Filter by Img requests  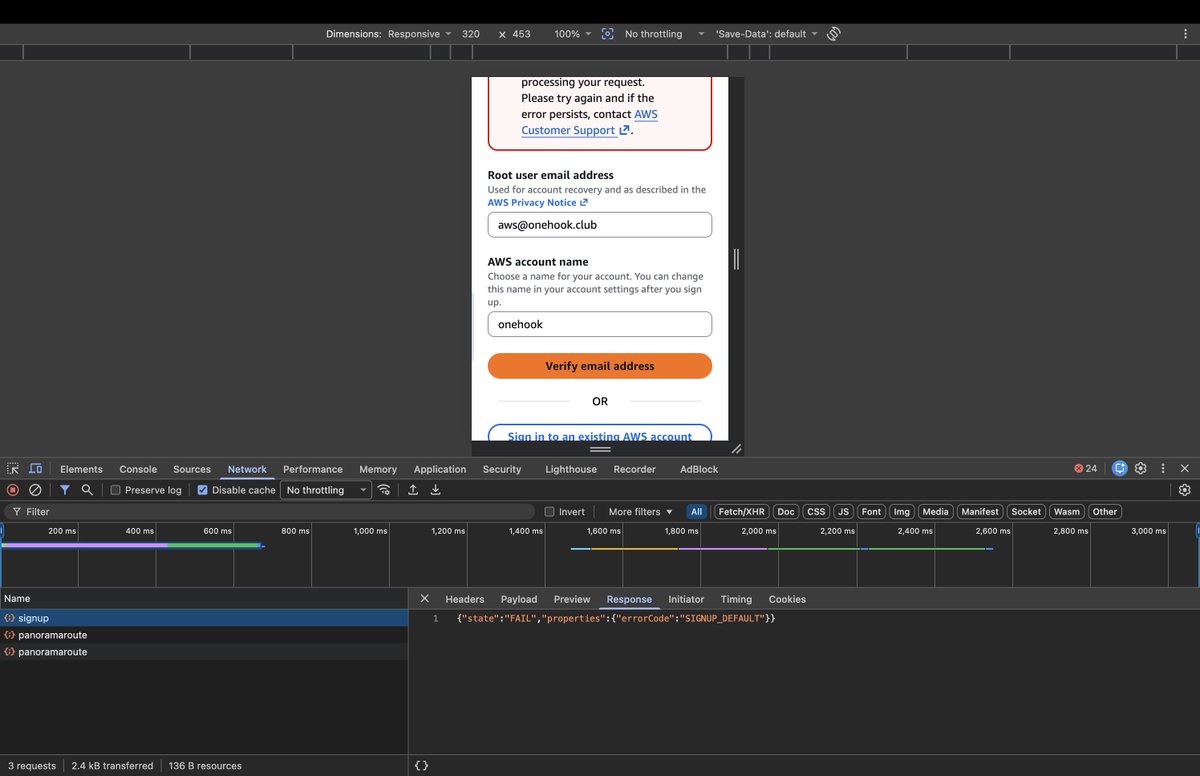pyautogui.click(x=902, y=511)
